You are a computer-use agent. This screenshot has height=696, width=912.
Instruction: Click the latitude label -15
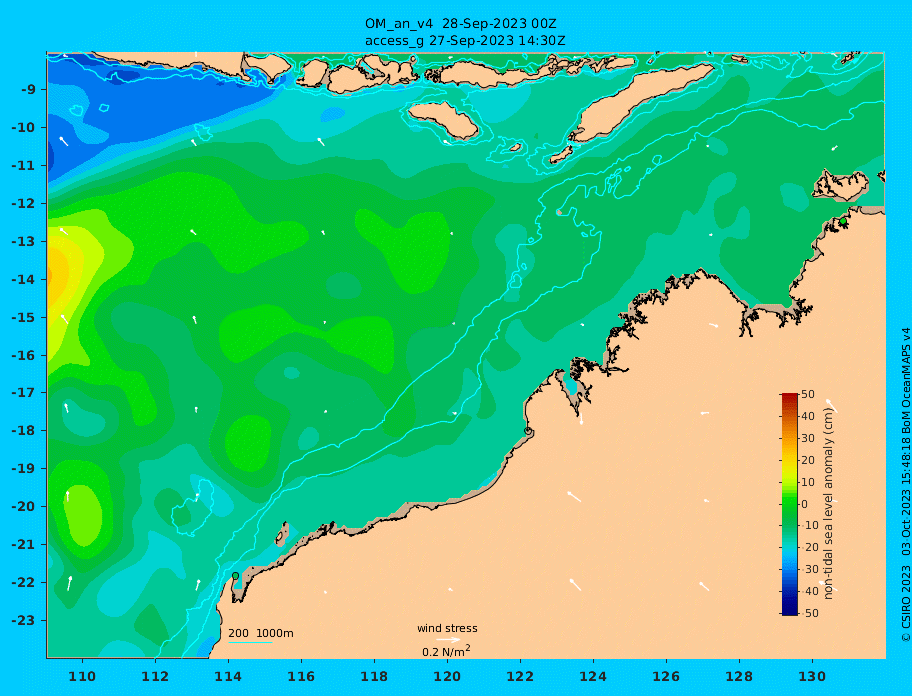24,317
